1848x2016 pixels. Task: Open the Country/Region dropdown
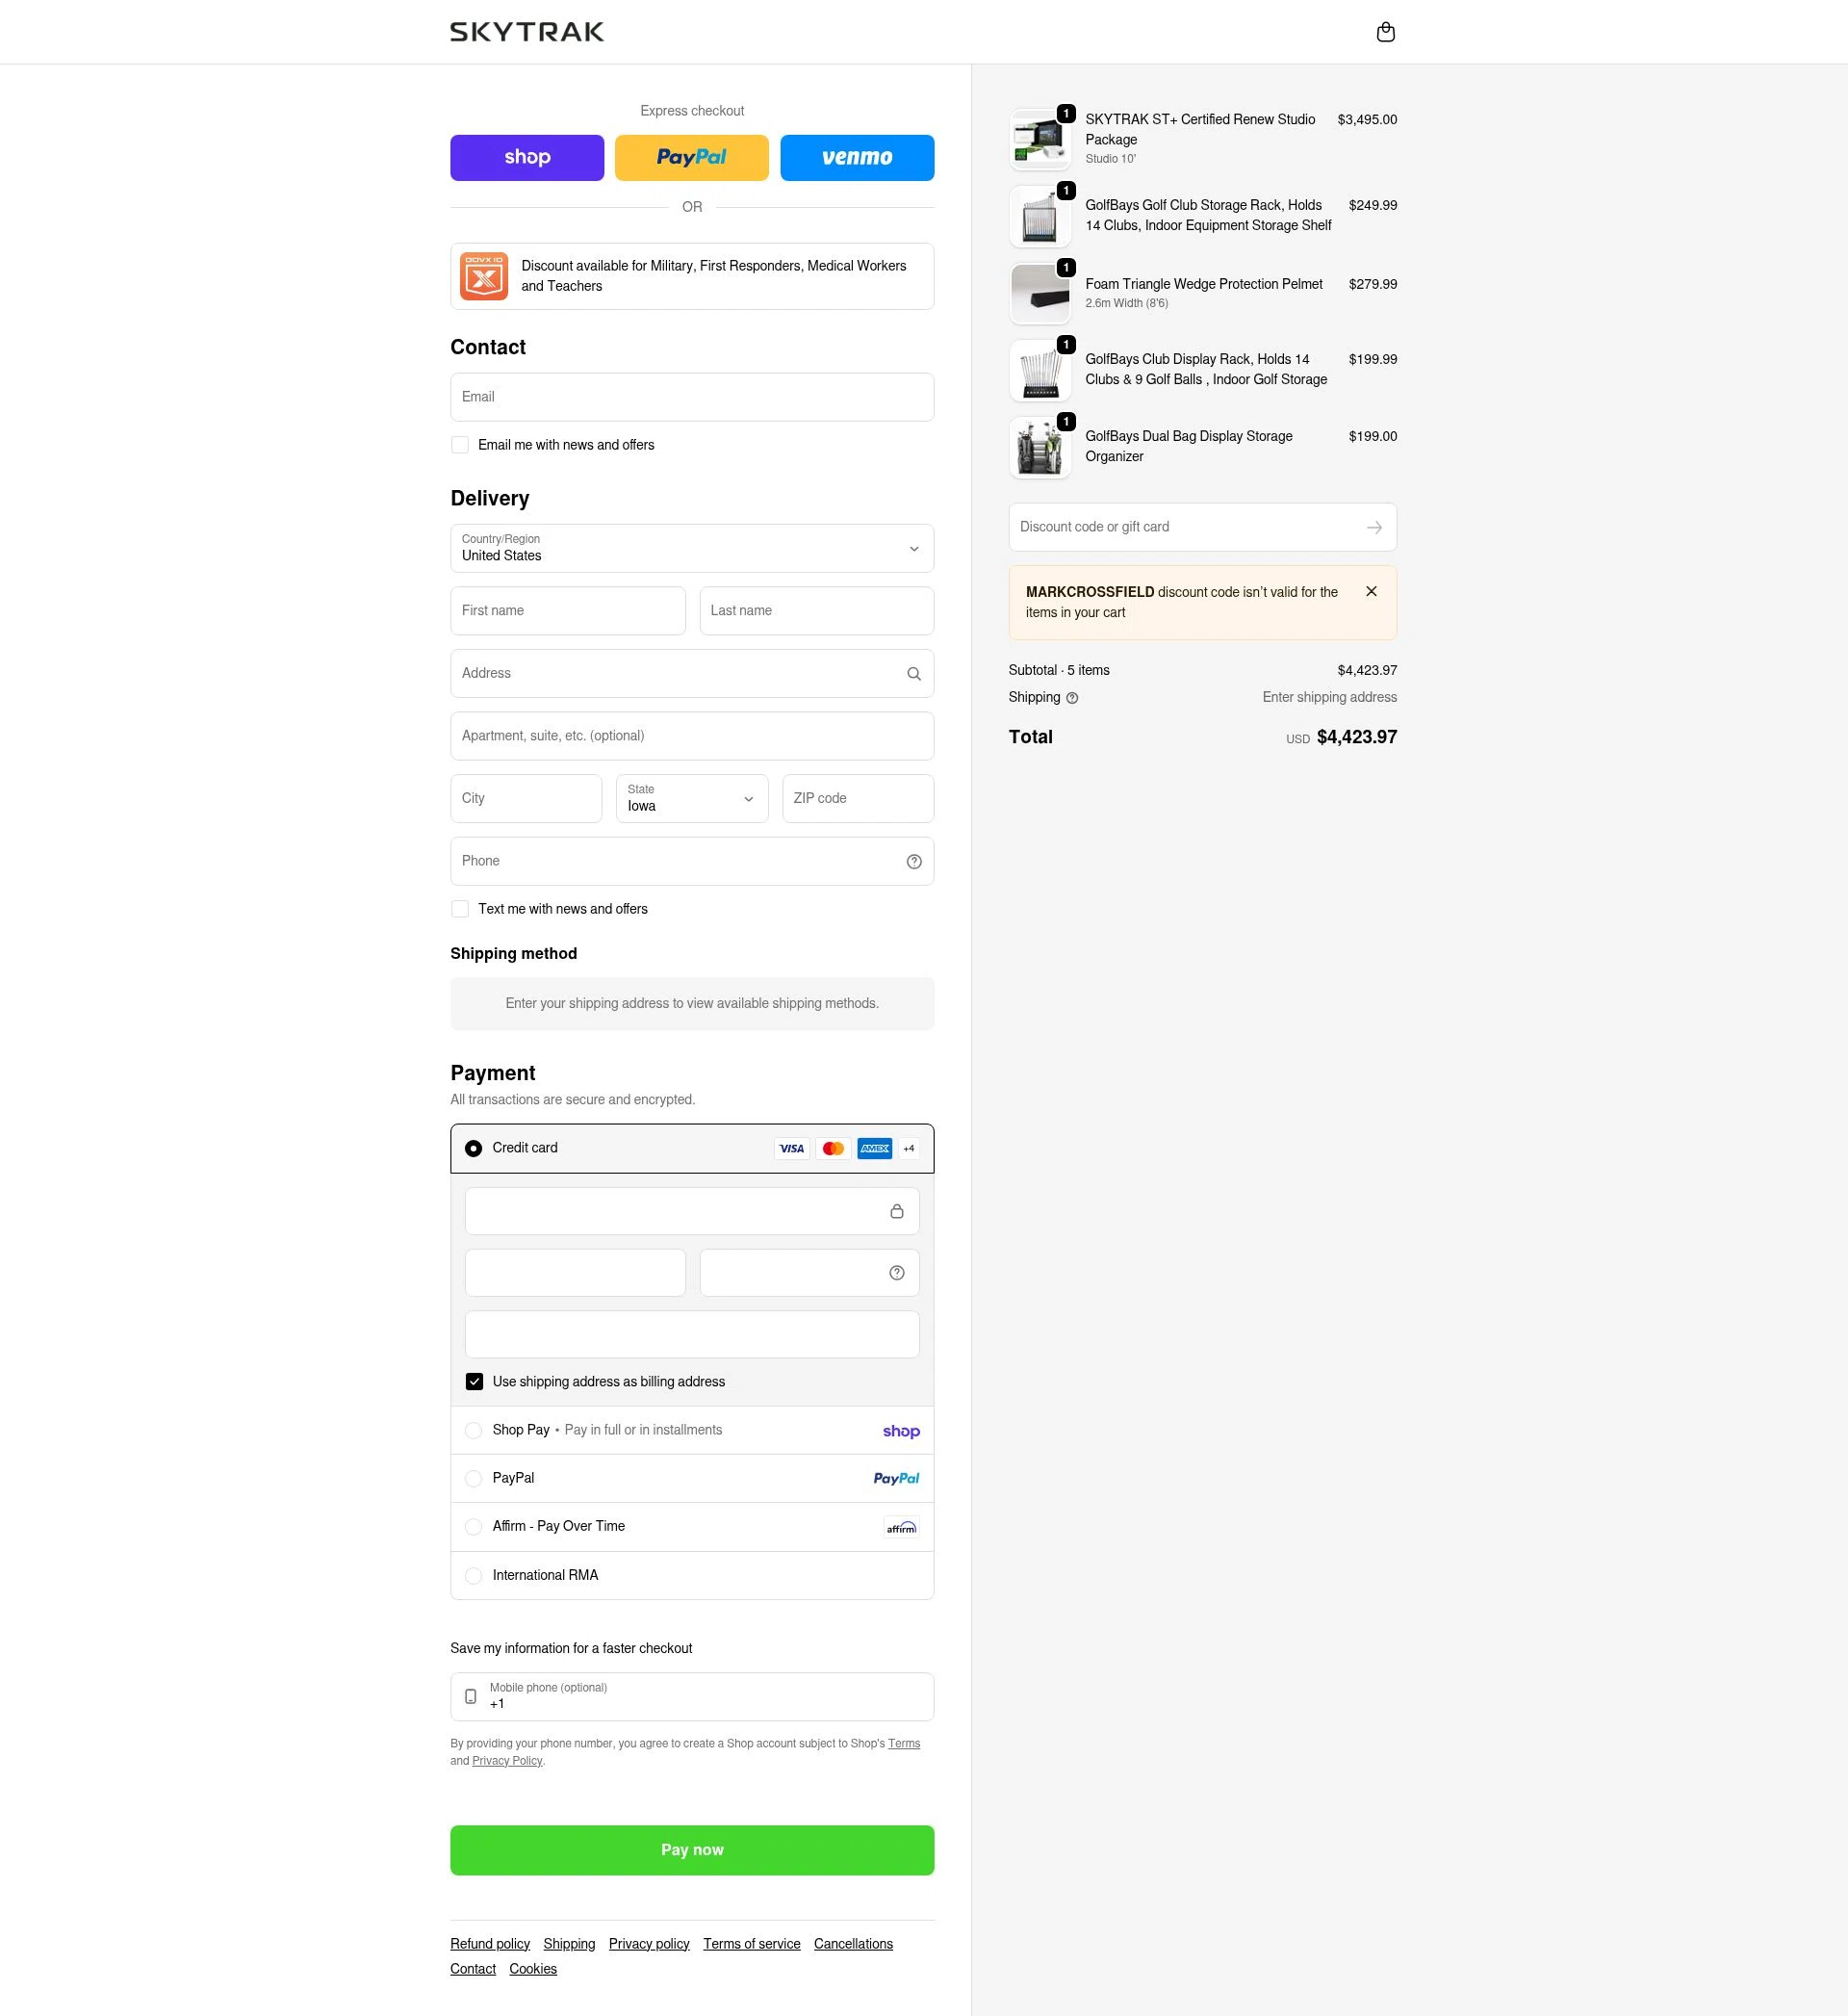pyautogui.click(x=692, y=548)
